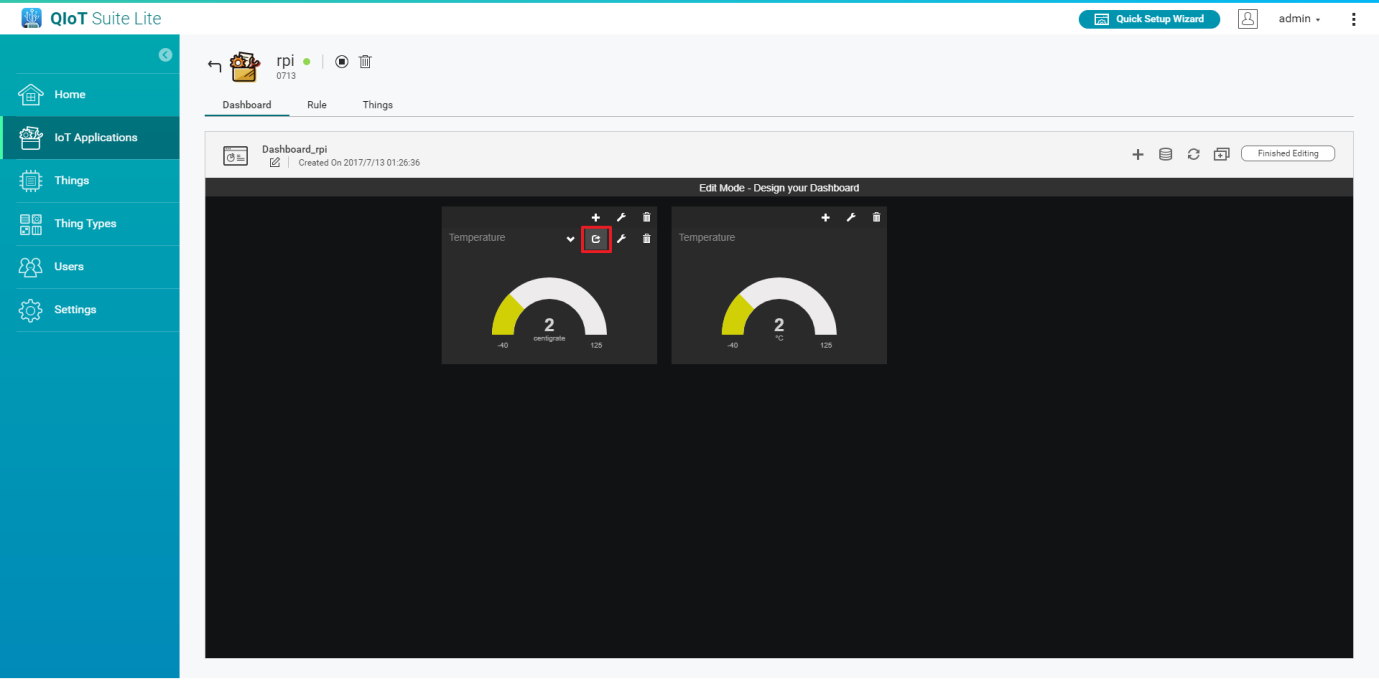The width and height of the screenshot is (1379, 681).
Task: Expand the left Temperature widget chevron
Action: pyautogui.click(x=570, y=239)
